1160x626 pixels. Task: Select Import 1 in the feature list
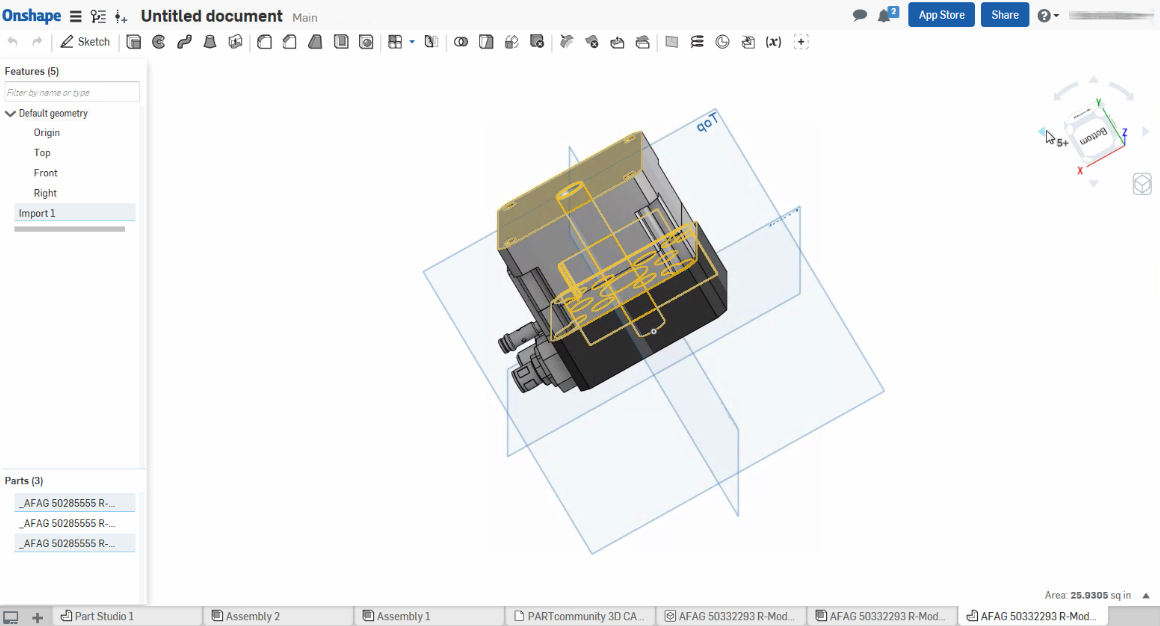pos(38,213)
